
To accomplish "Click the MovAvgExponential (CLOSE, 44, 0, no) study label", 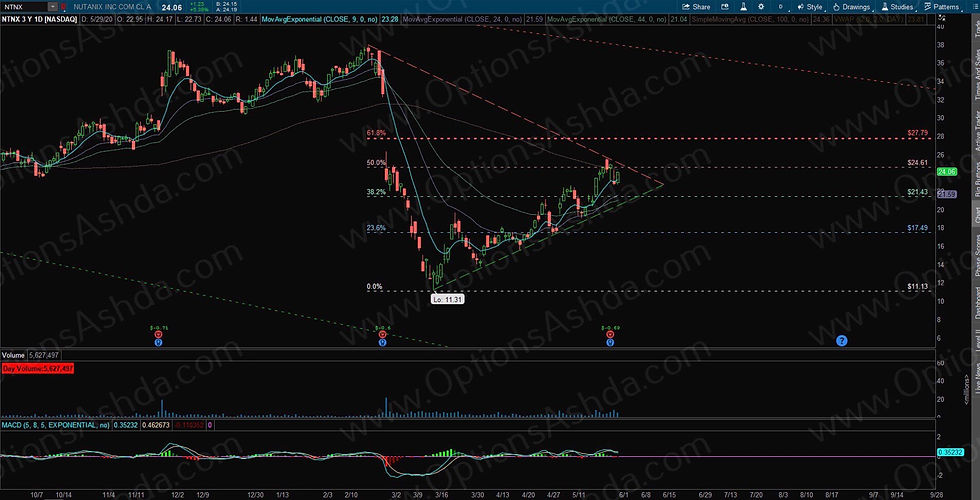I will pyautogui.click(x=605, y=20).
